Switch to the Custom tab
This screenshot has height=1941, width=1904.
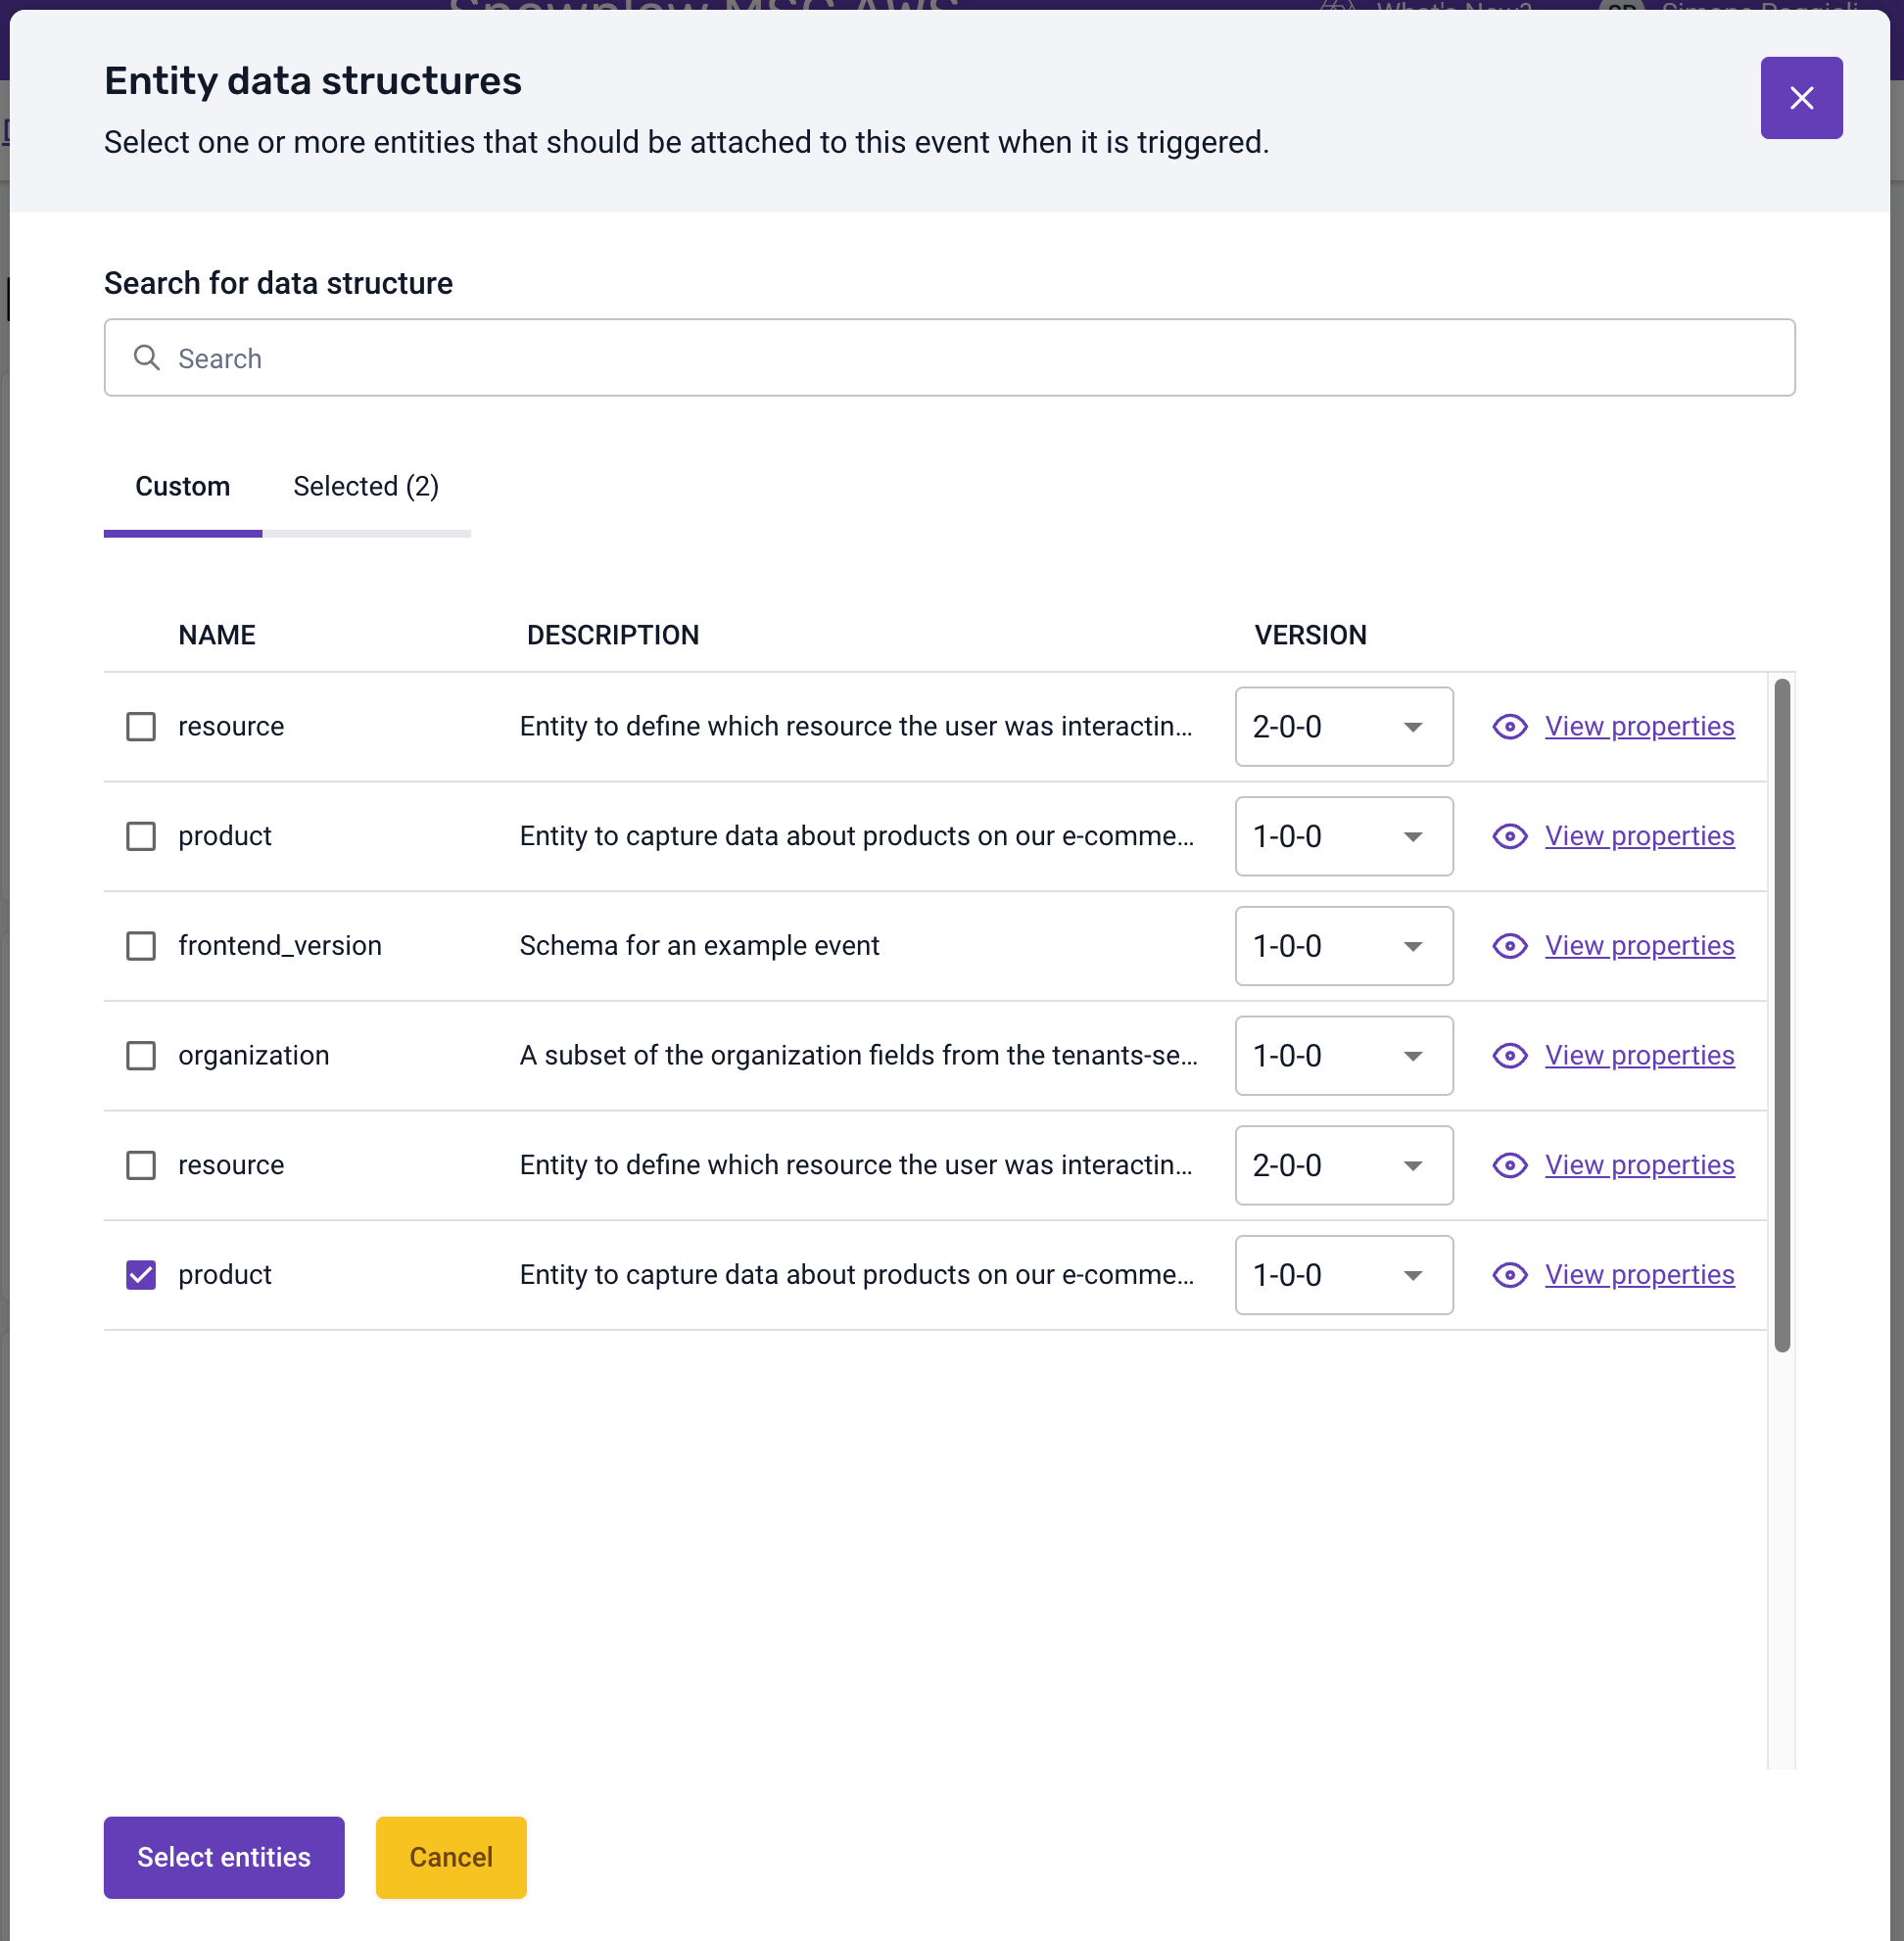182,487
